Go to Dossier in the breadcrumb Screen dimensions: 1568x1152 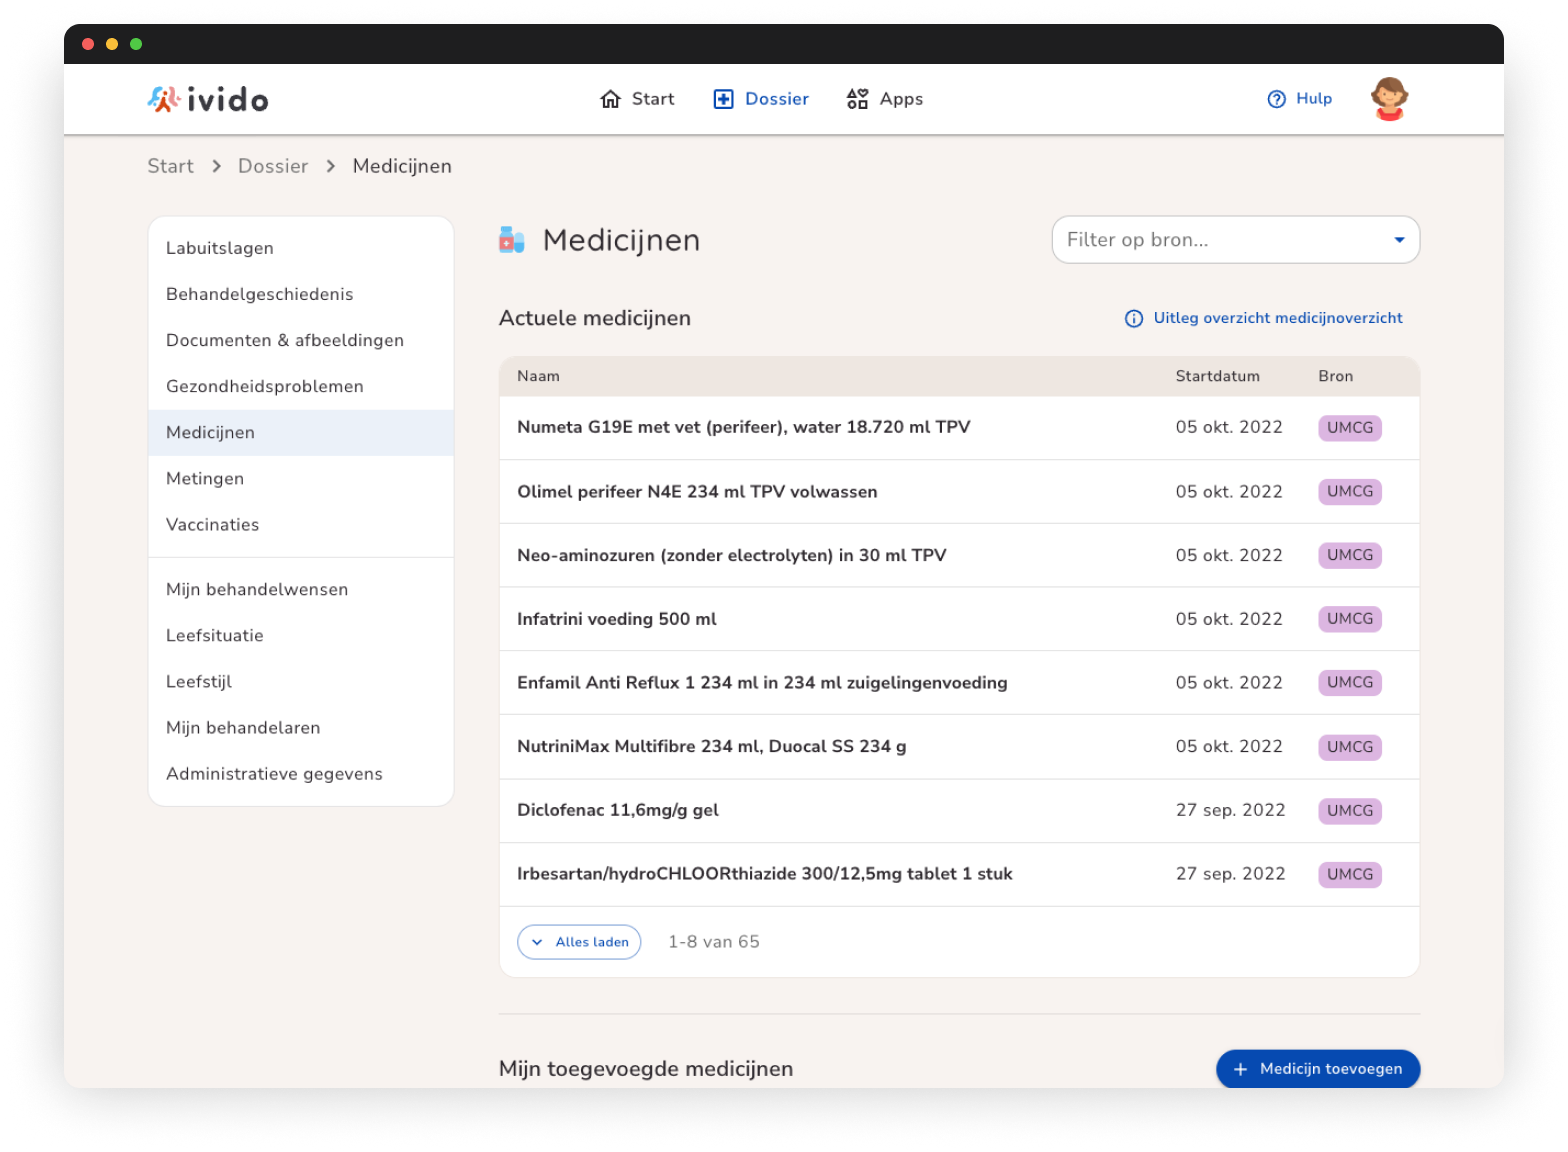click(x=273, y=166)
